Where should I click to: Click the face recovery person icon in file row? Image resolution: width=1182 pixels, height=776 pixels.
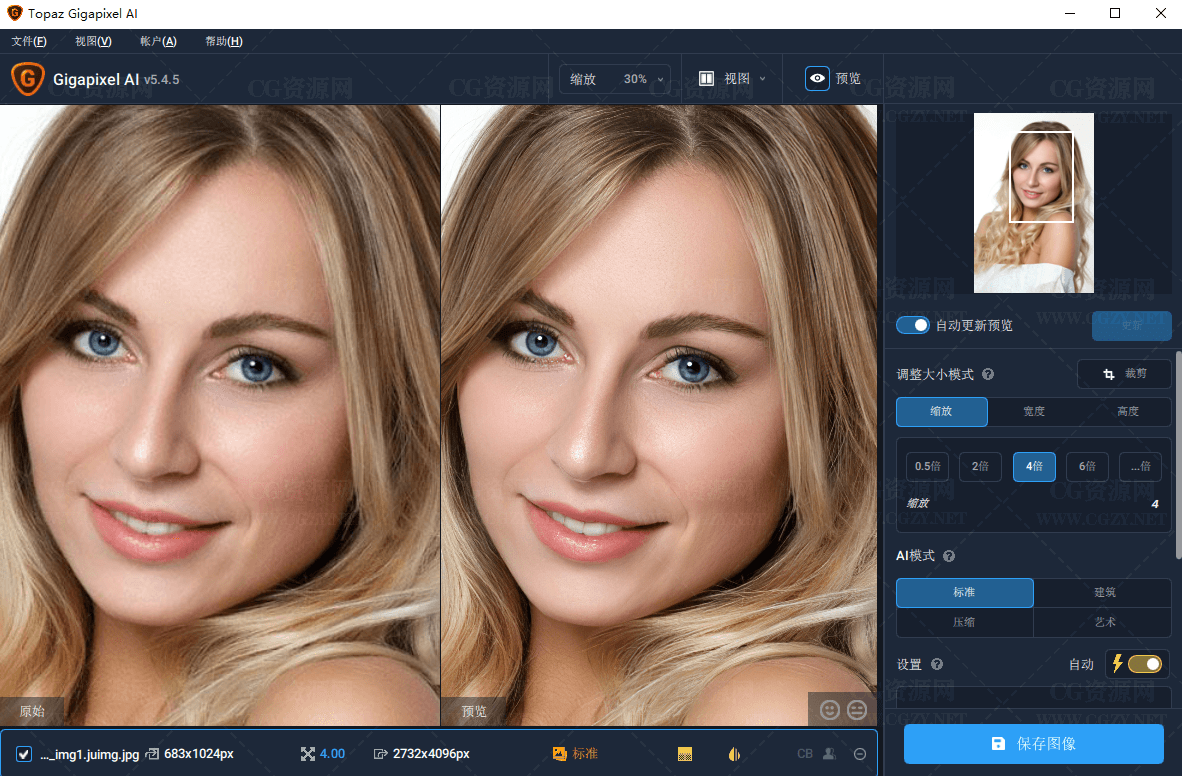[829, 754]
